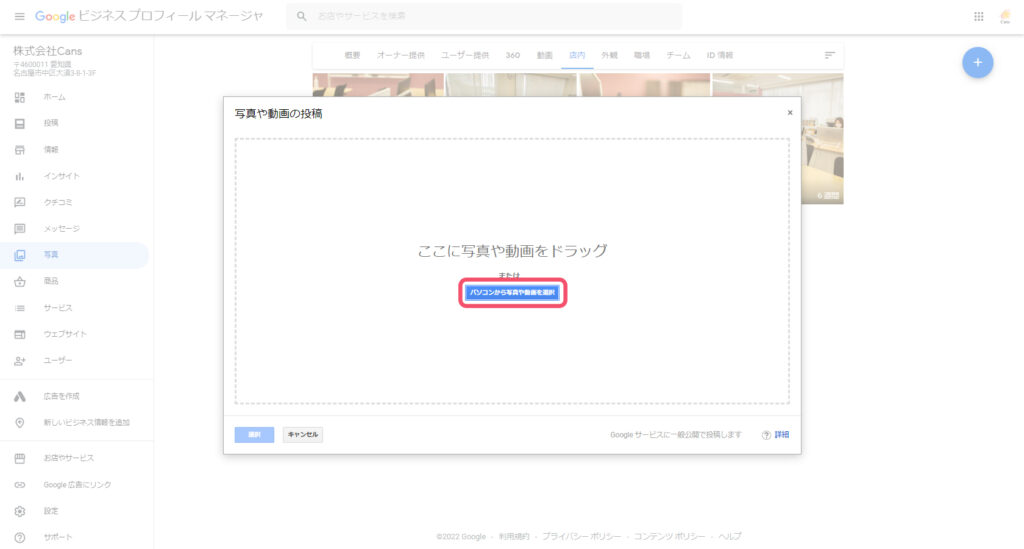Switch to the 外観 tab
The height and width of the screenshot is (549, 1024).
tap(608, 55)
